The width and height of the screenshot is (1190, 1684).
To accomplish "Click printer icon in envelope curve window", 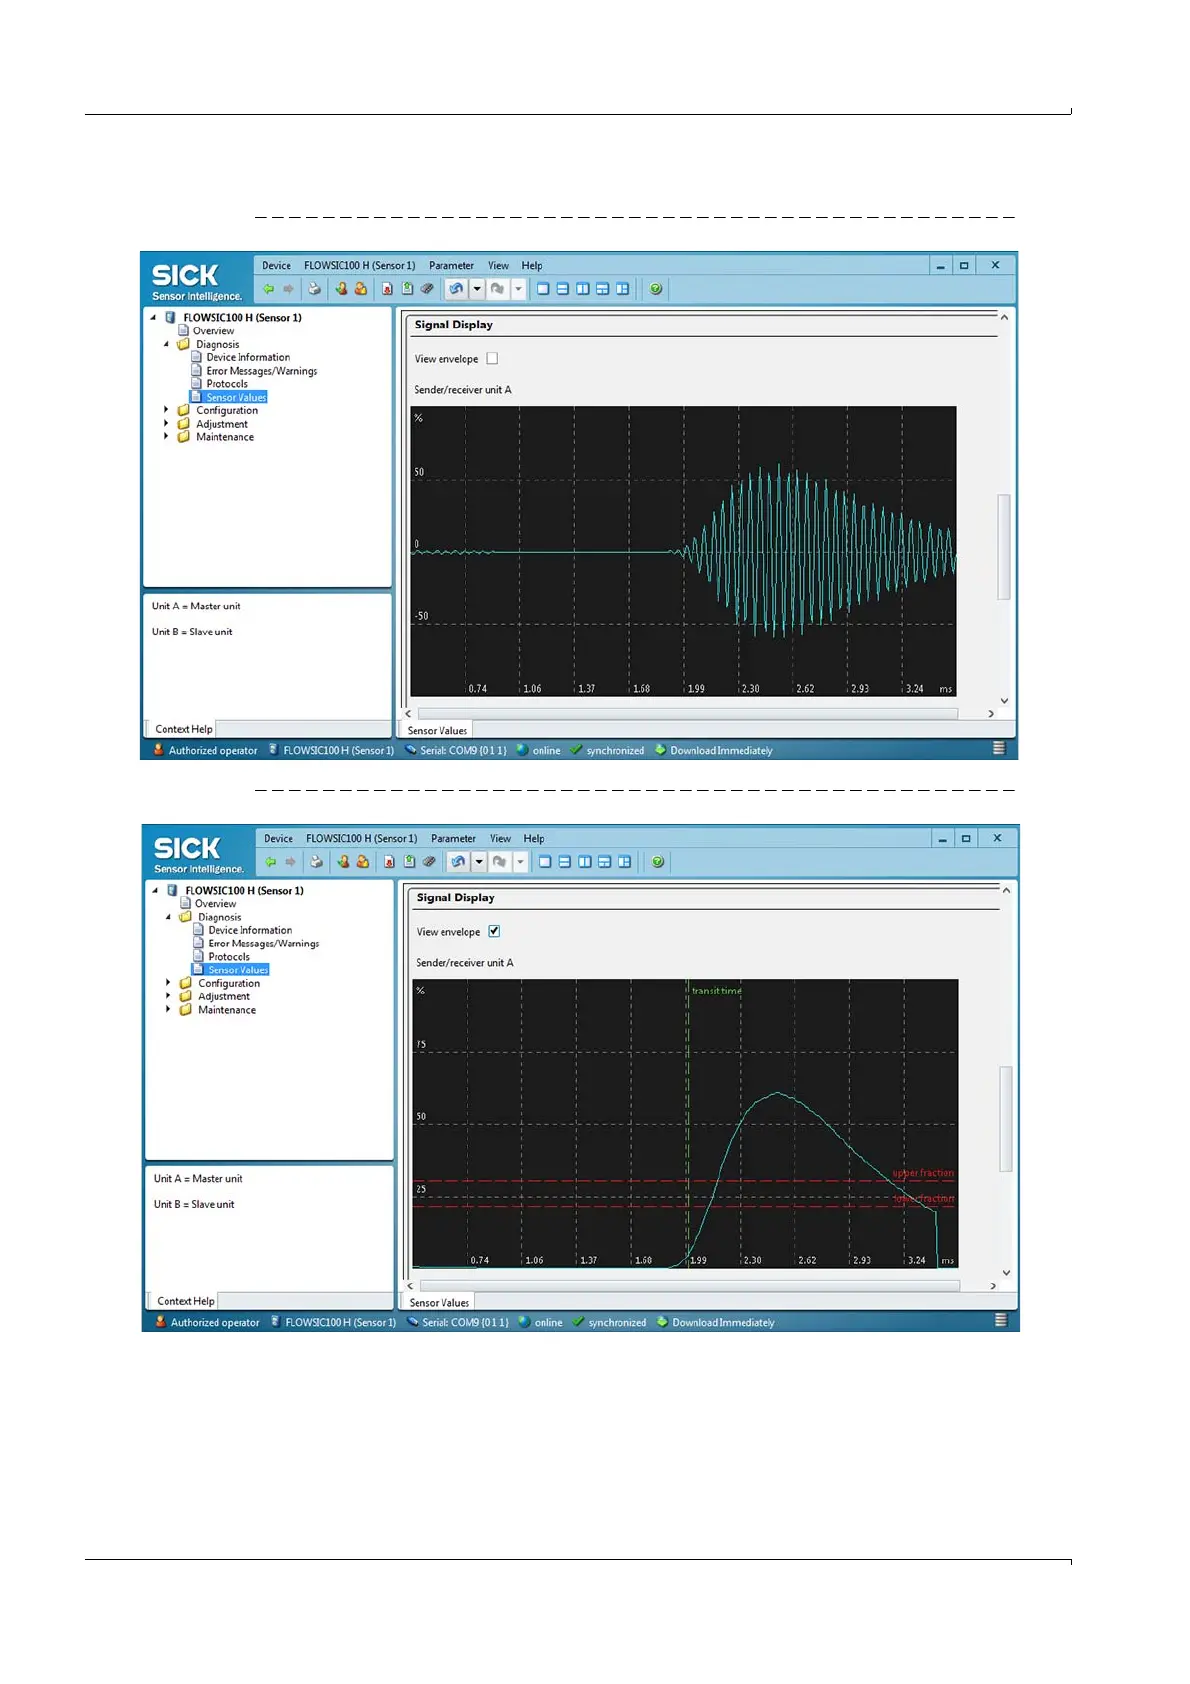I will [x=316, y=862].
